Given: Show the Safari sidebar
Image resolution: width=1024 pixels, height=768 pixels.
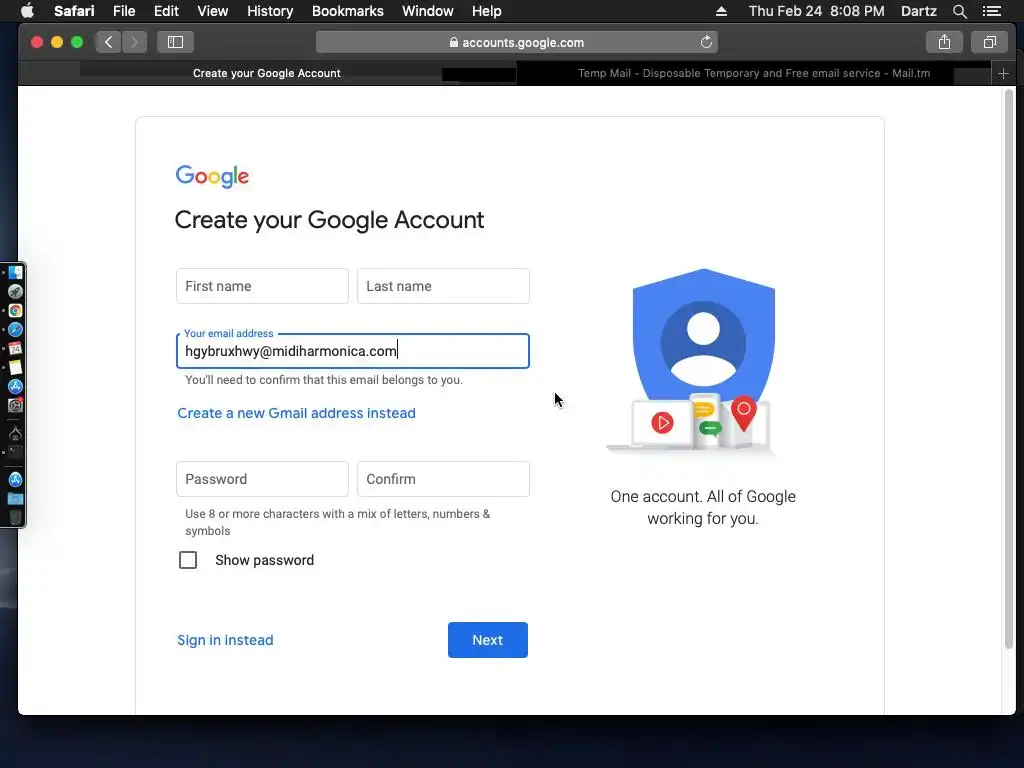Looking at the screenshot, I should tap(175, 42).
